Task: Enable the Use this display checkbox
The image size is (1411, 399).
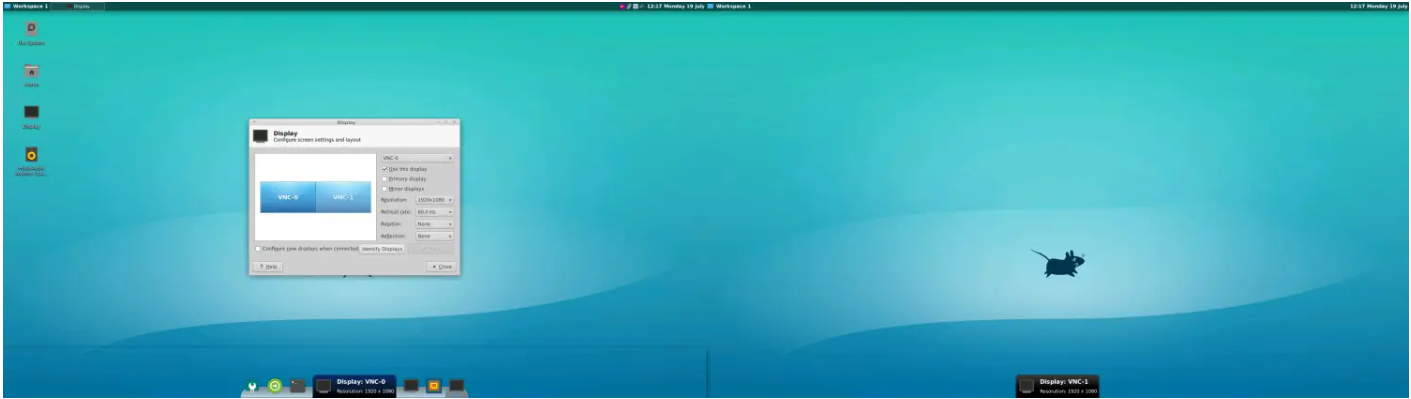Action: [x=385, y=169]
